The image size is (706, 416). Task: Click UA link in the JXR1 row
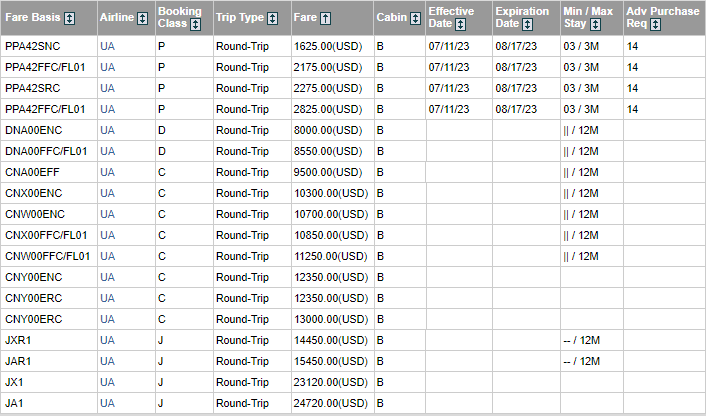[x=108, y=340]
